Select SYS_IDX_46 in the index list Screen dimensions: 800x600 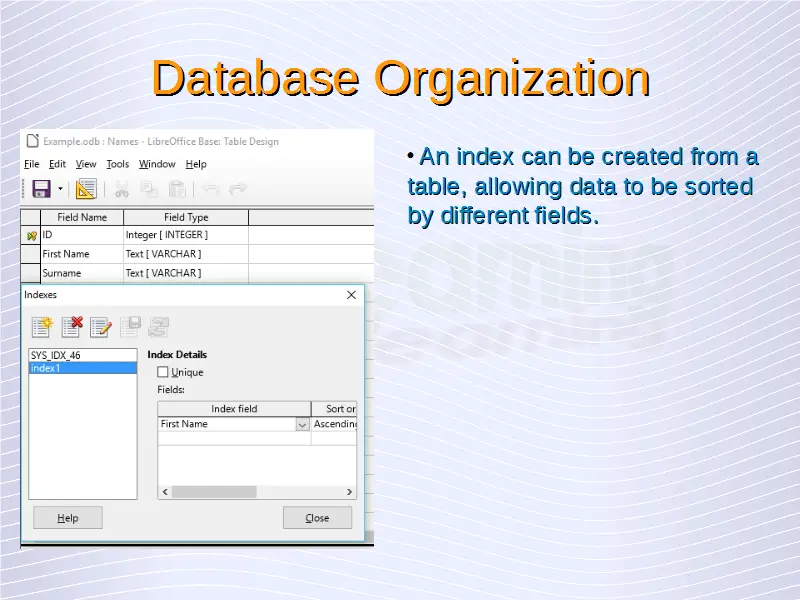tap(56, 355)
